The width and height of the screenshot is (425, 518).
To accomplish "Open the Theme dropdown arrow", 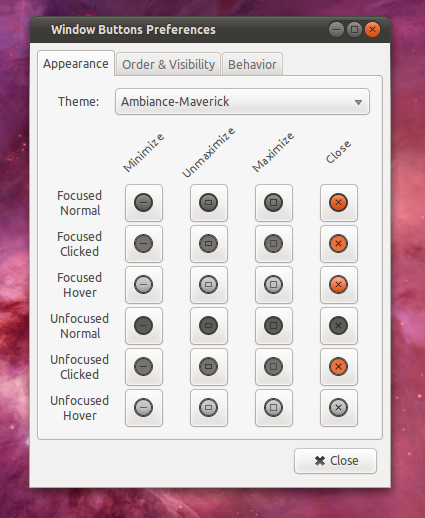I will 358,102.
